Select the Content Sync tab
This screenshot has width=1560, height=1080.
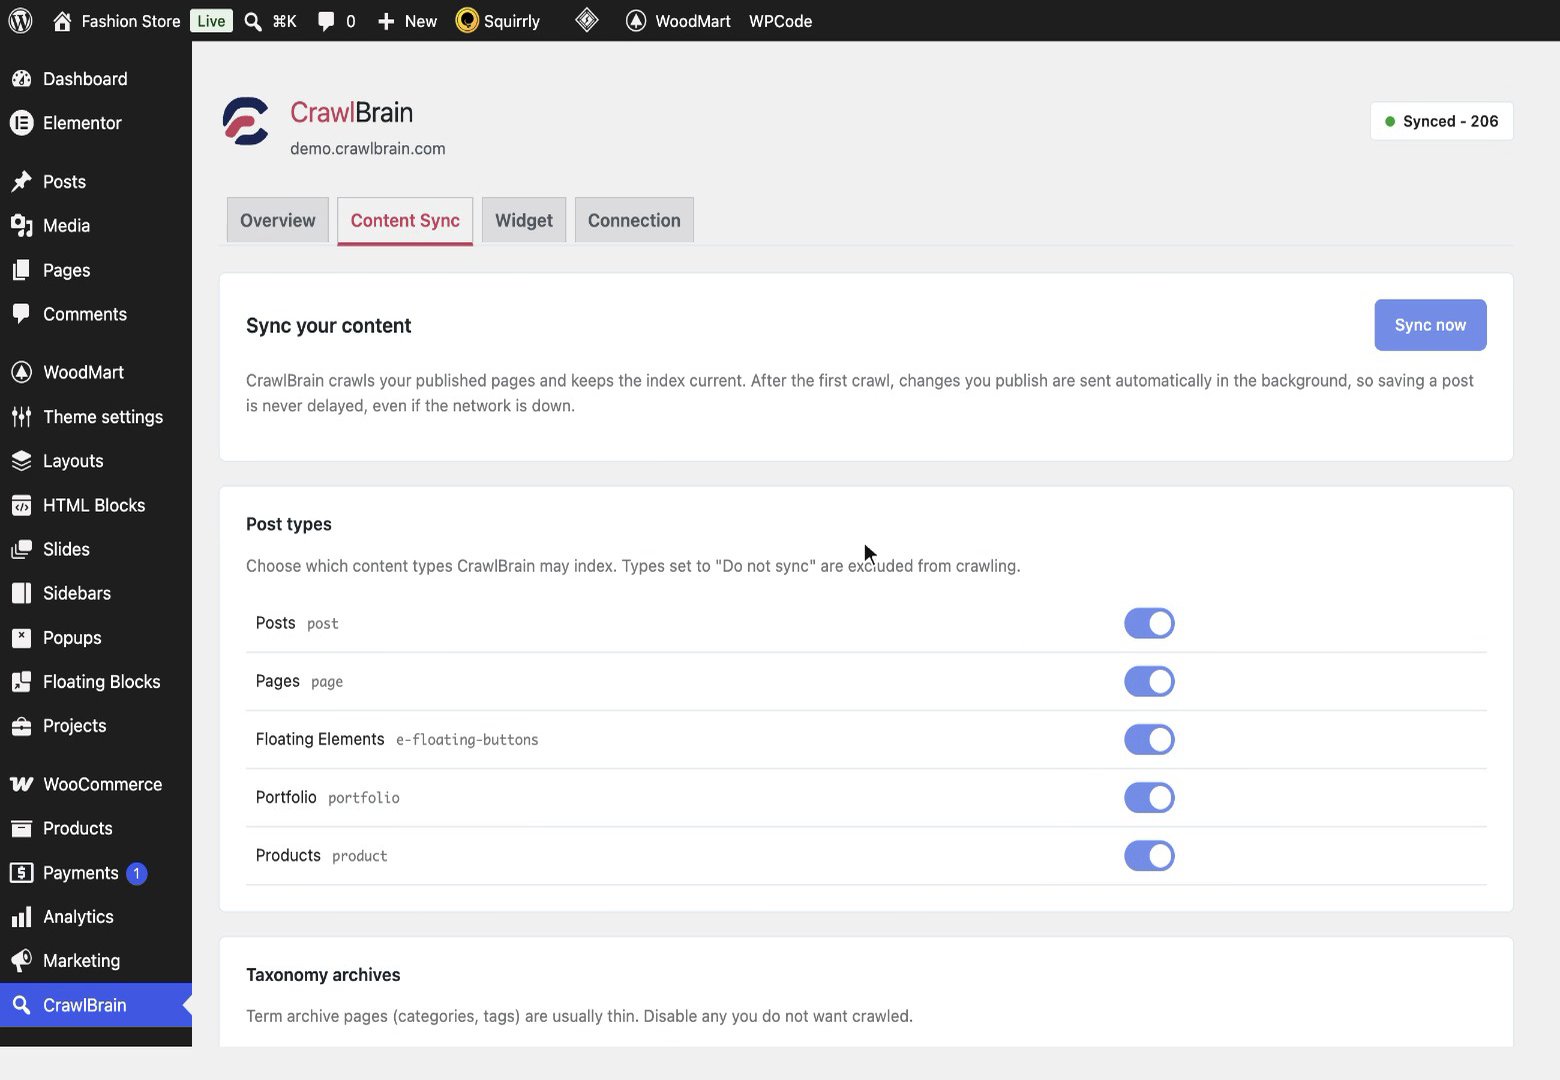405,221
